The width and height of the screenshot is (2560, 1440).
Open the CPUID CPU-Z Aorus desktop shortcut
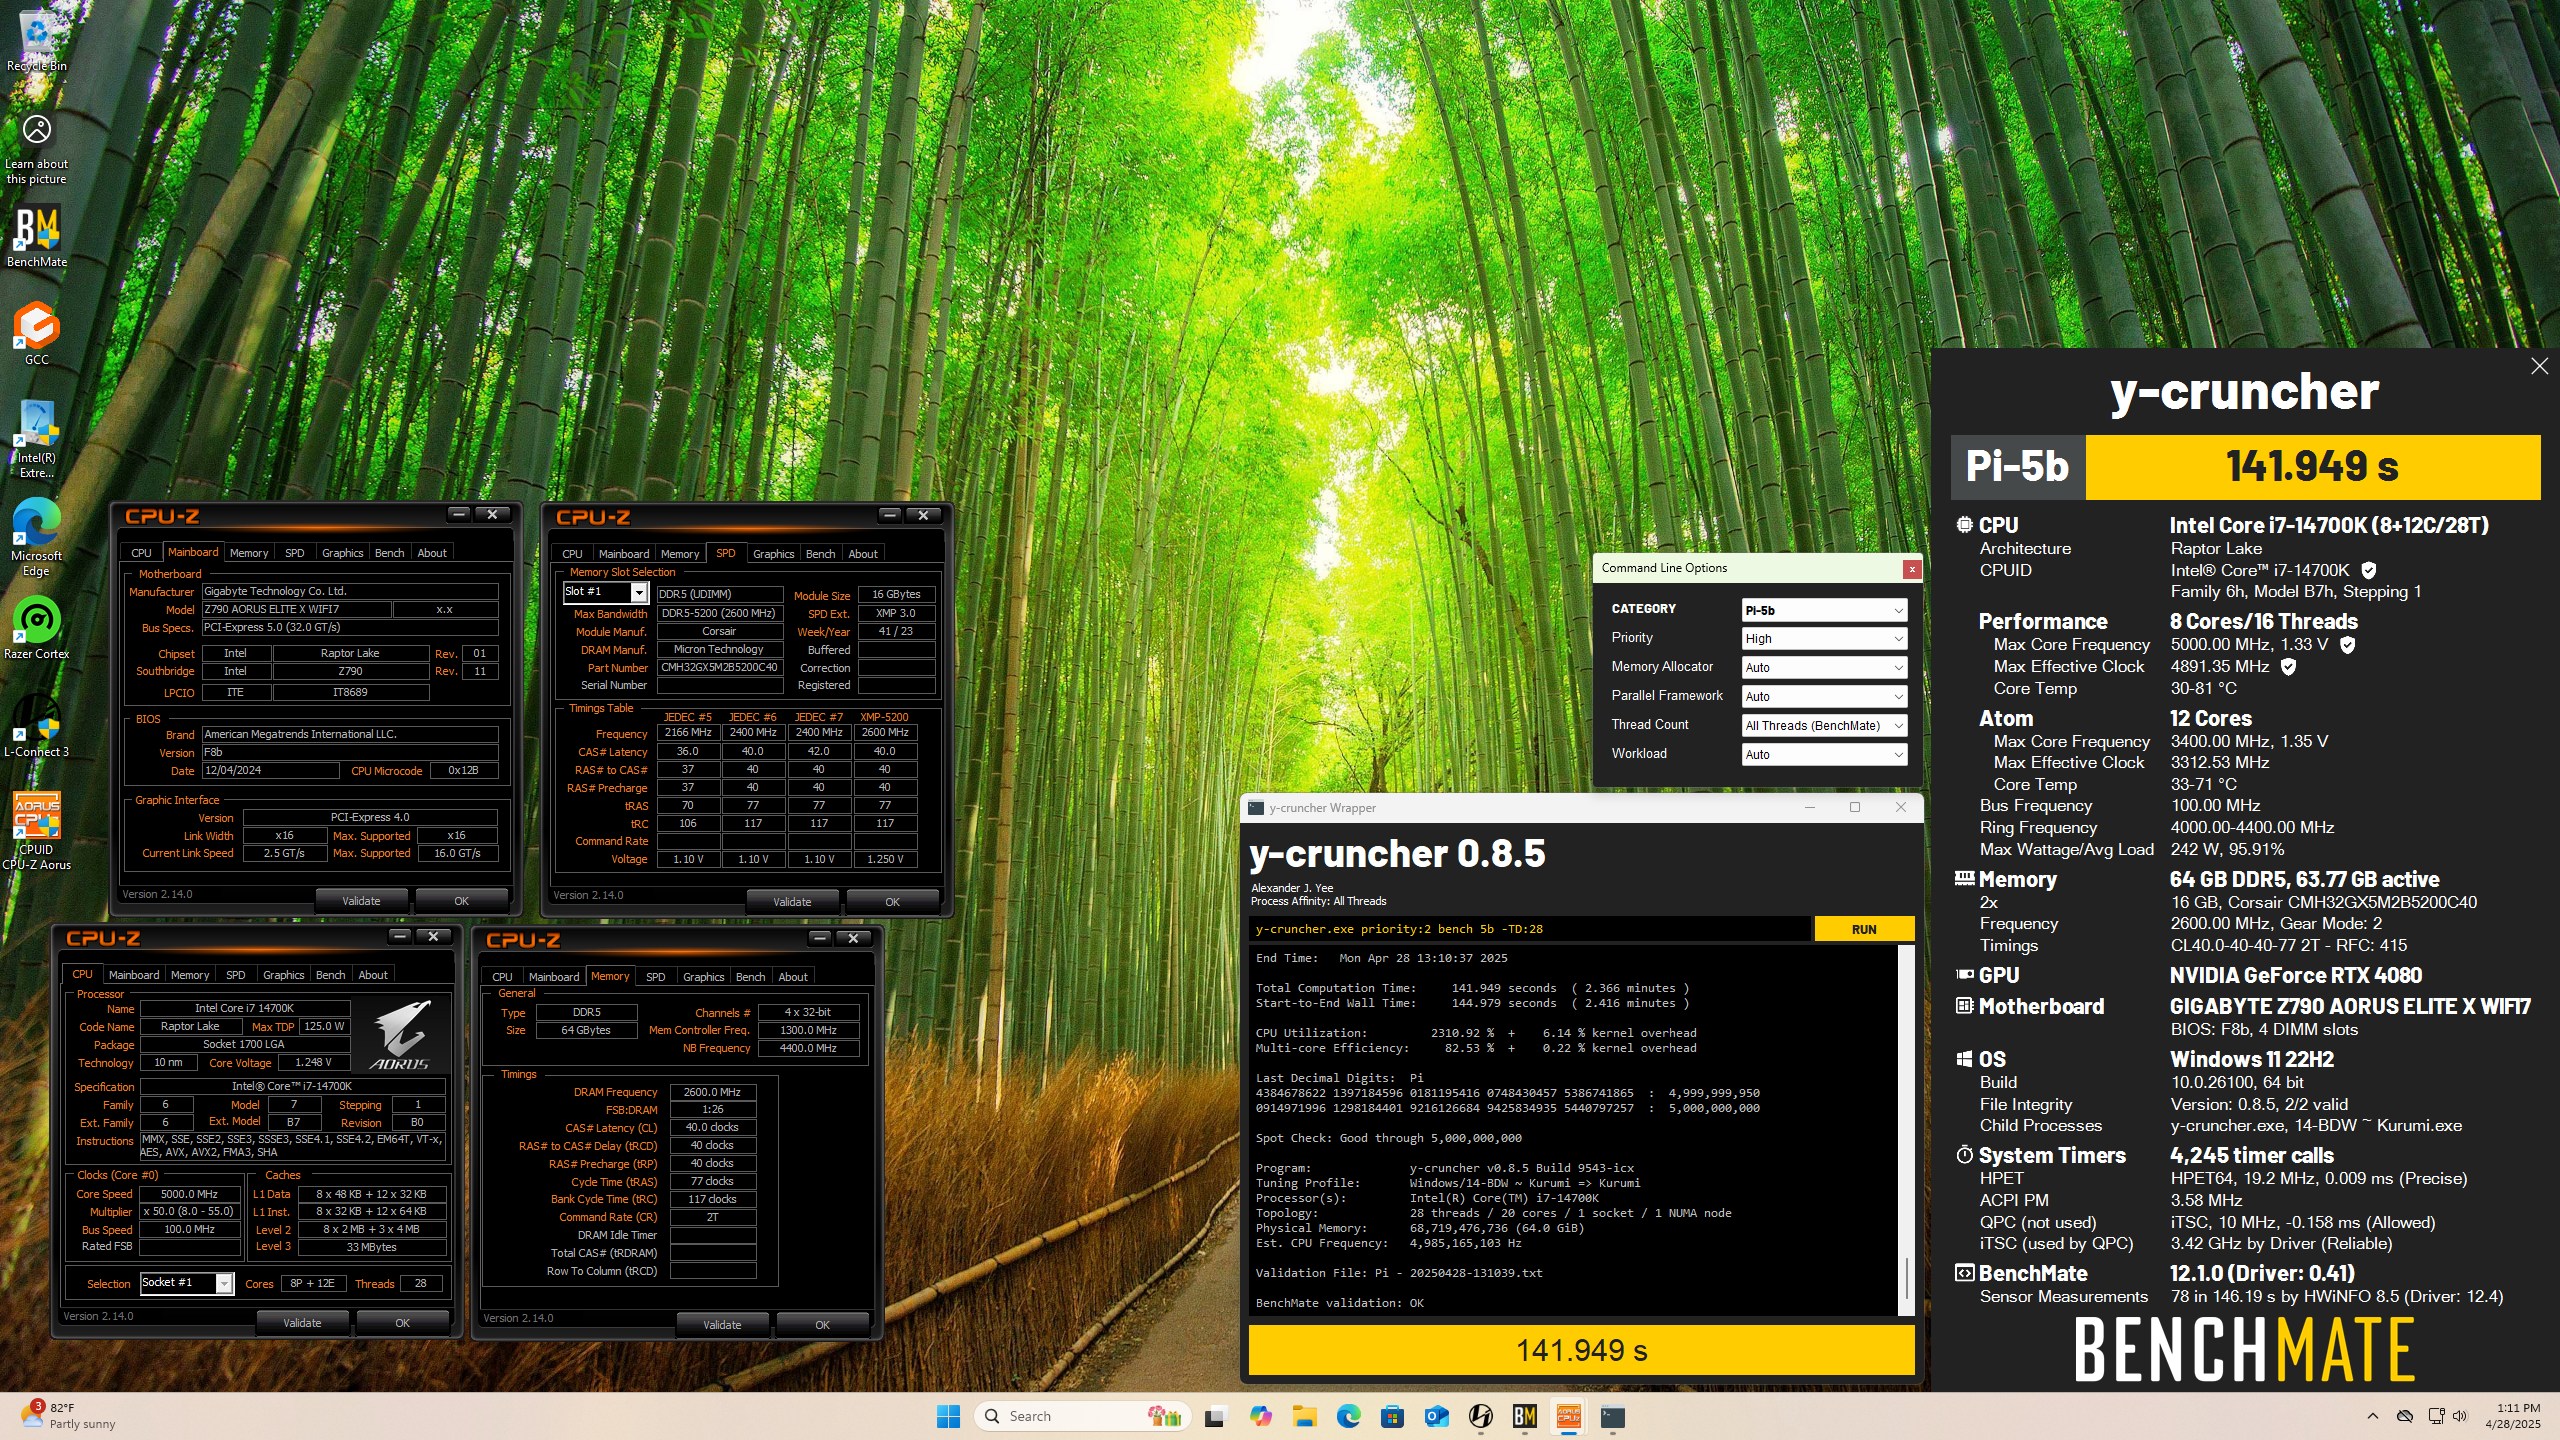point(36,830)
